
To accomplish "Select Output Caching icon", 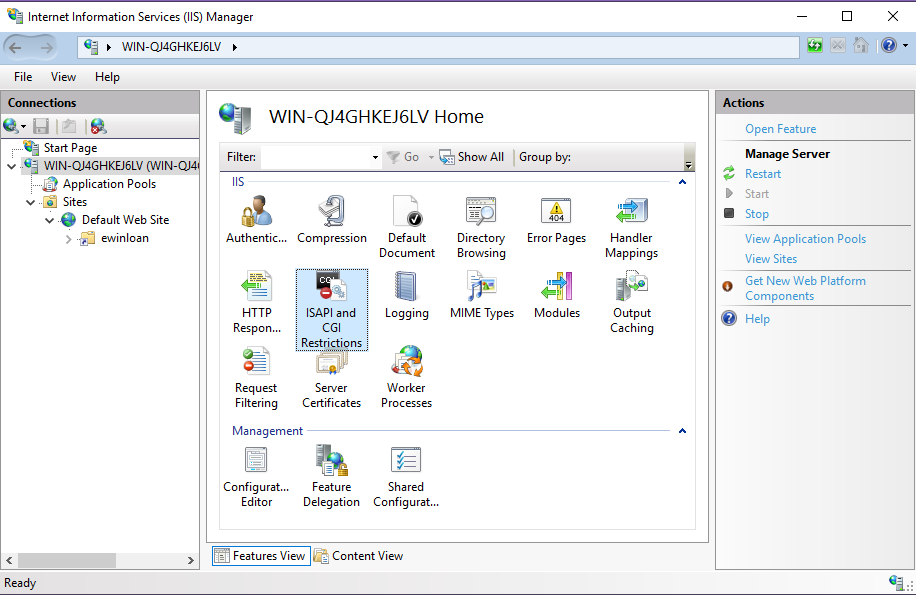I will coord(632,302).
